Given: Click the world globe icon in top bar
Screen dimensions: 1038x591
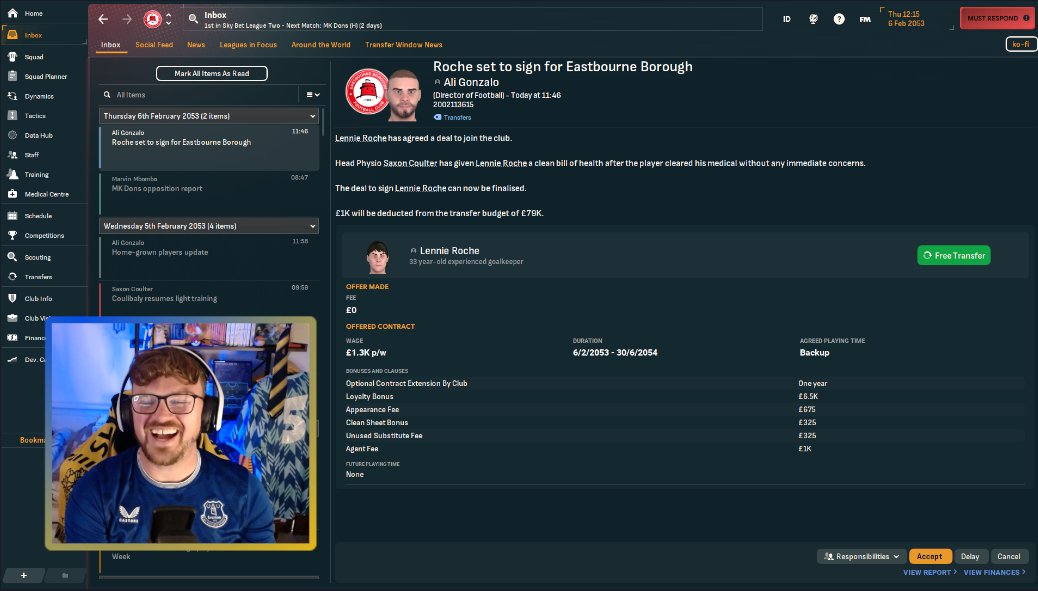Looking at the screenshot, I should pos(813,19).
